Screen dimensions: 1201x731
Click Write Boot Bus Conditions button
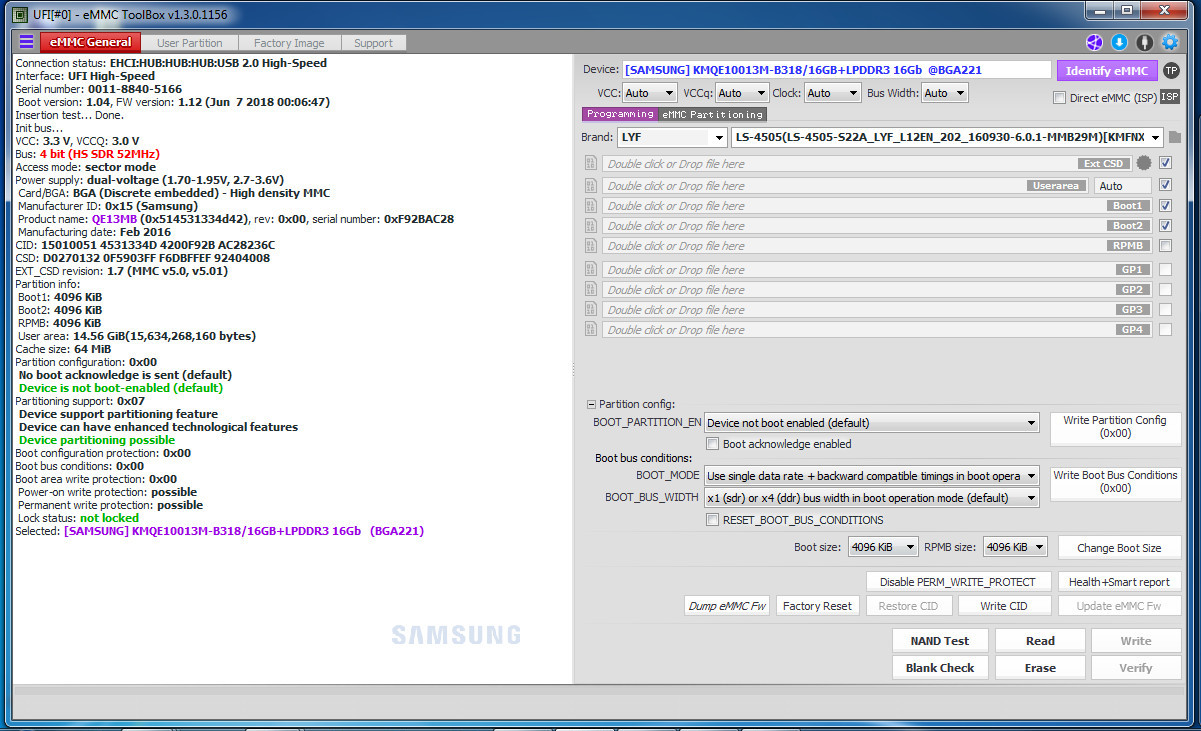(x=1115, y=482)
